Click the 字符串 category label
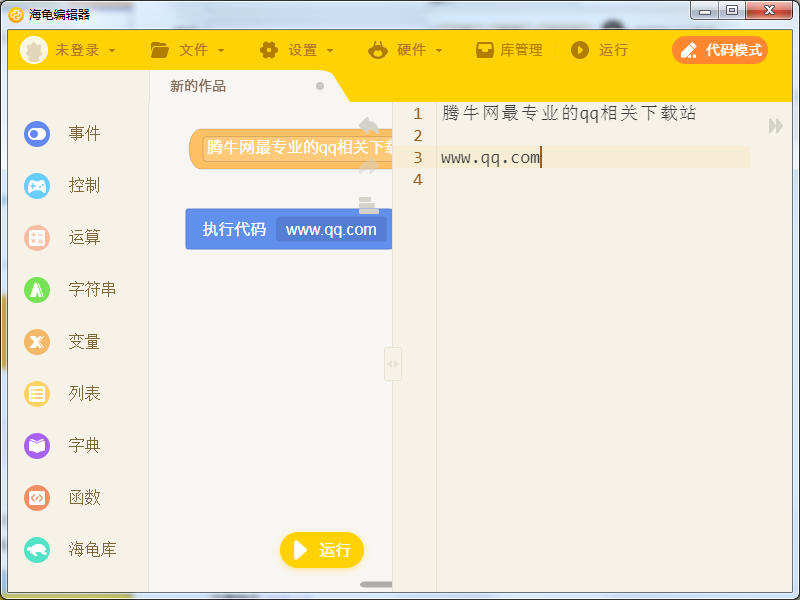Image resolution: width=800 pixels, height=600 pixels. click(92, 289)
